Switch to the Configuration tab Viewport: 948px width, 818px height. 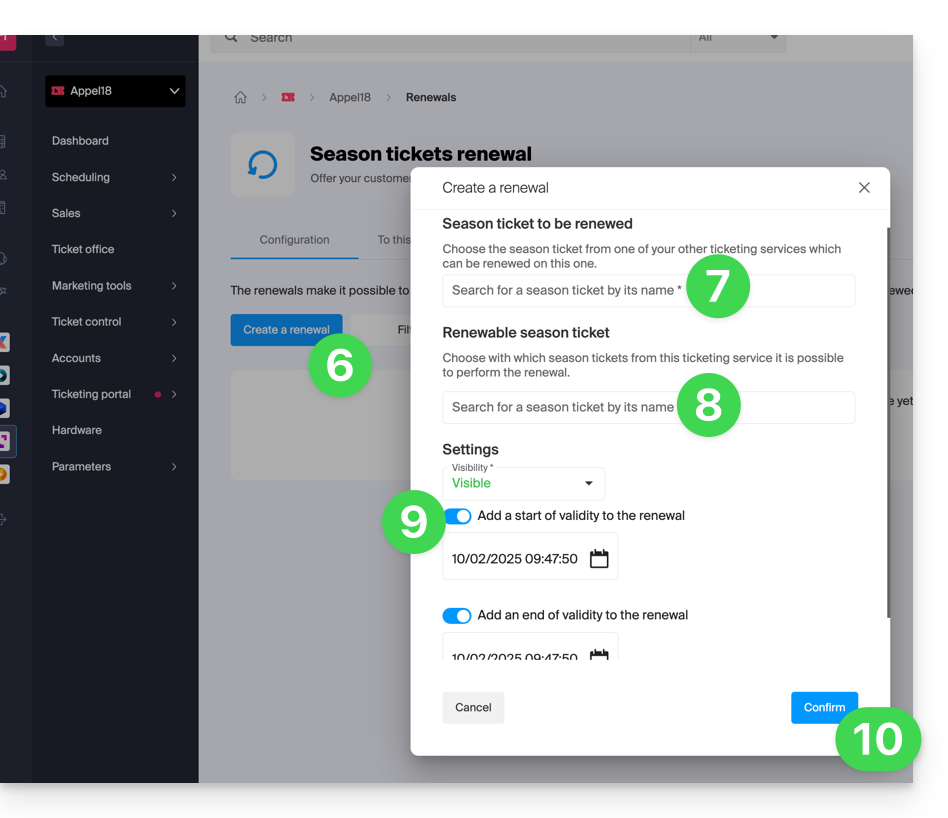(x=294, y=240)
